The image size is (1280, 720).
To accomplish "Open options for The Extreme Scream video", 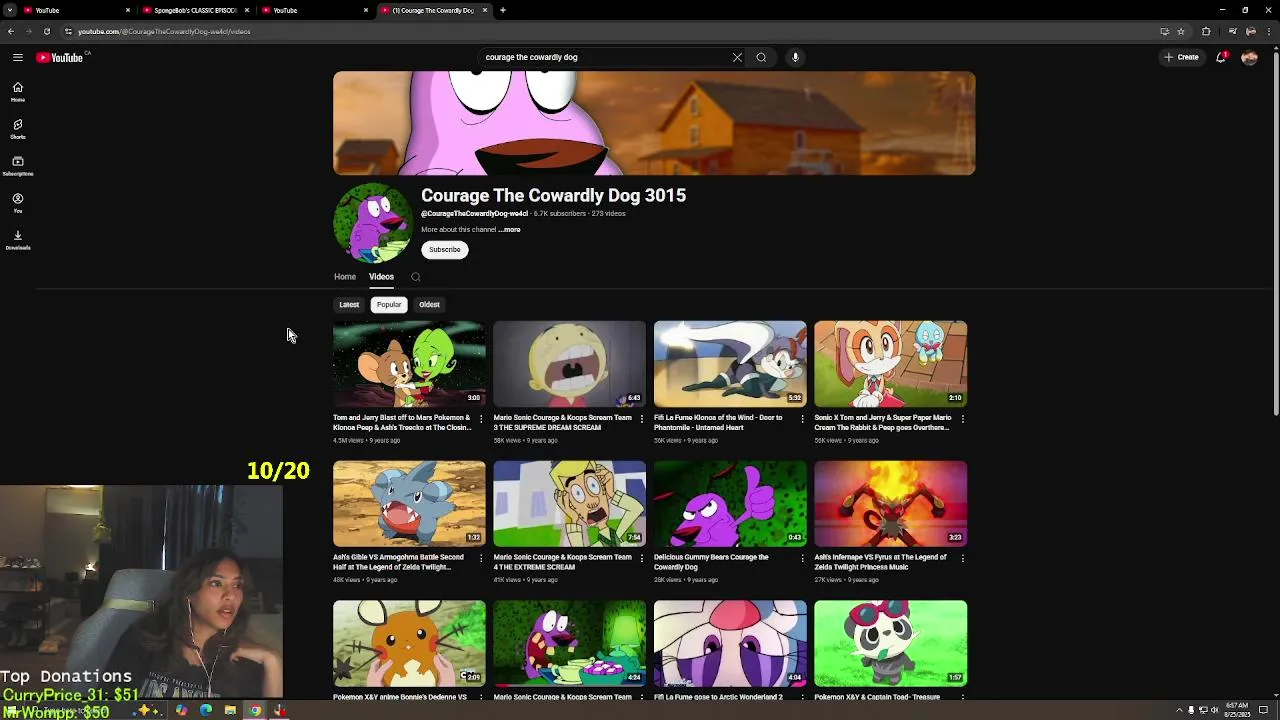I will click(x=642, y=559).
